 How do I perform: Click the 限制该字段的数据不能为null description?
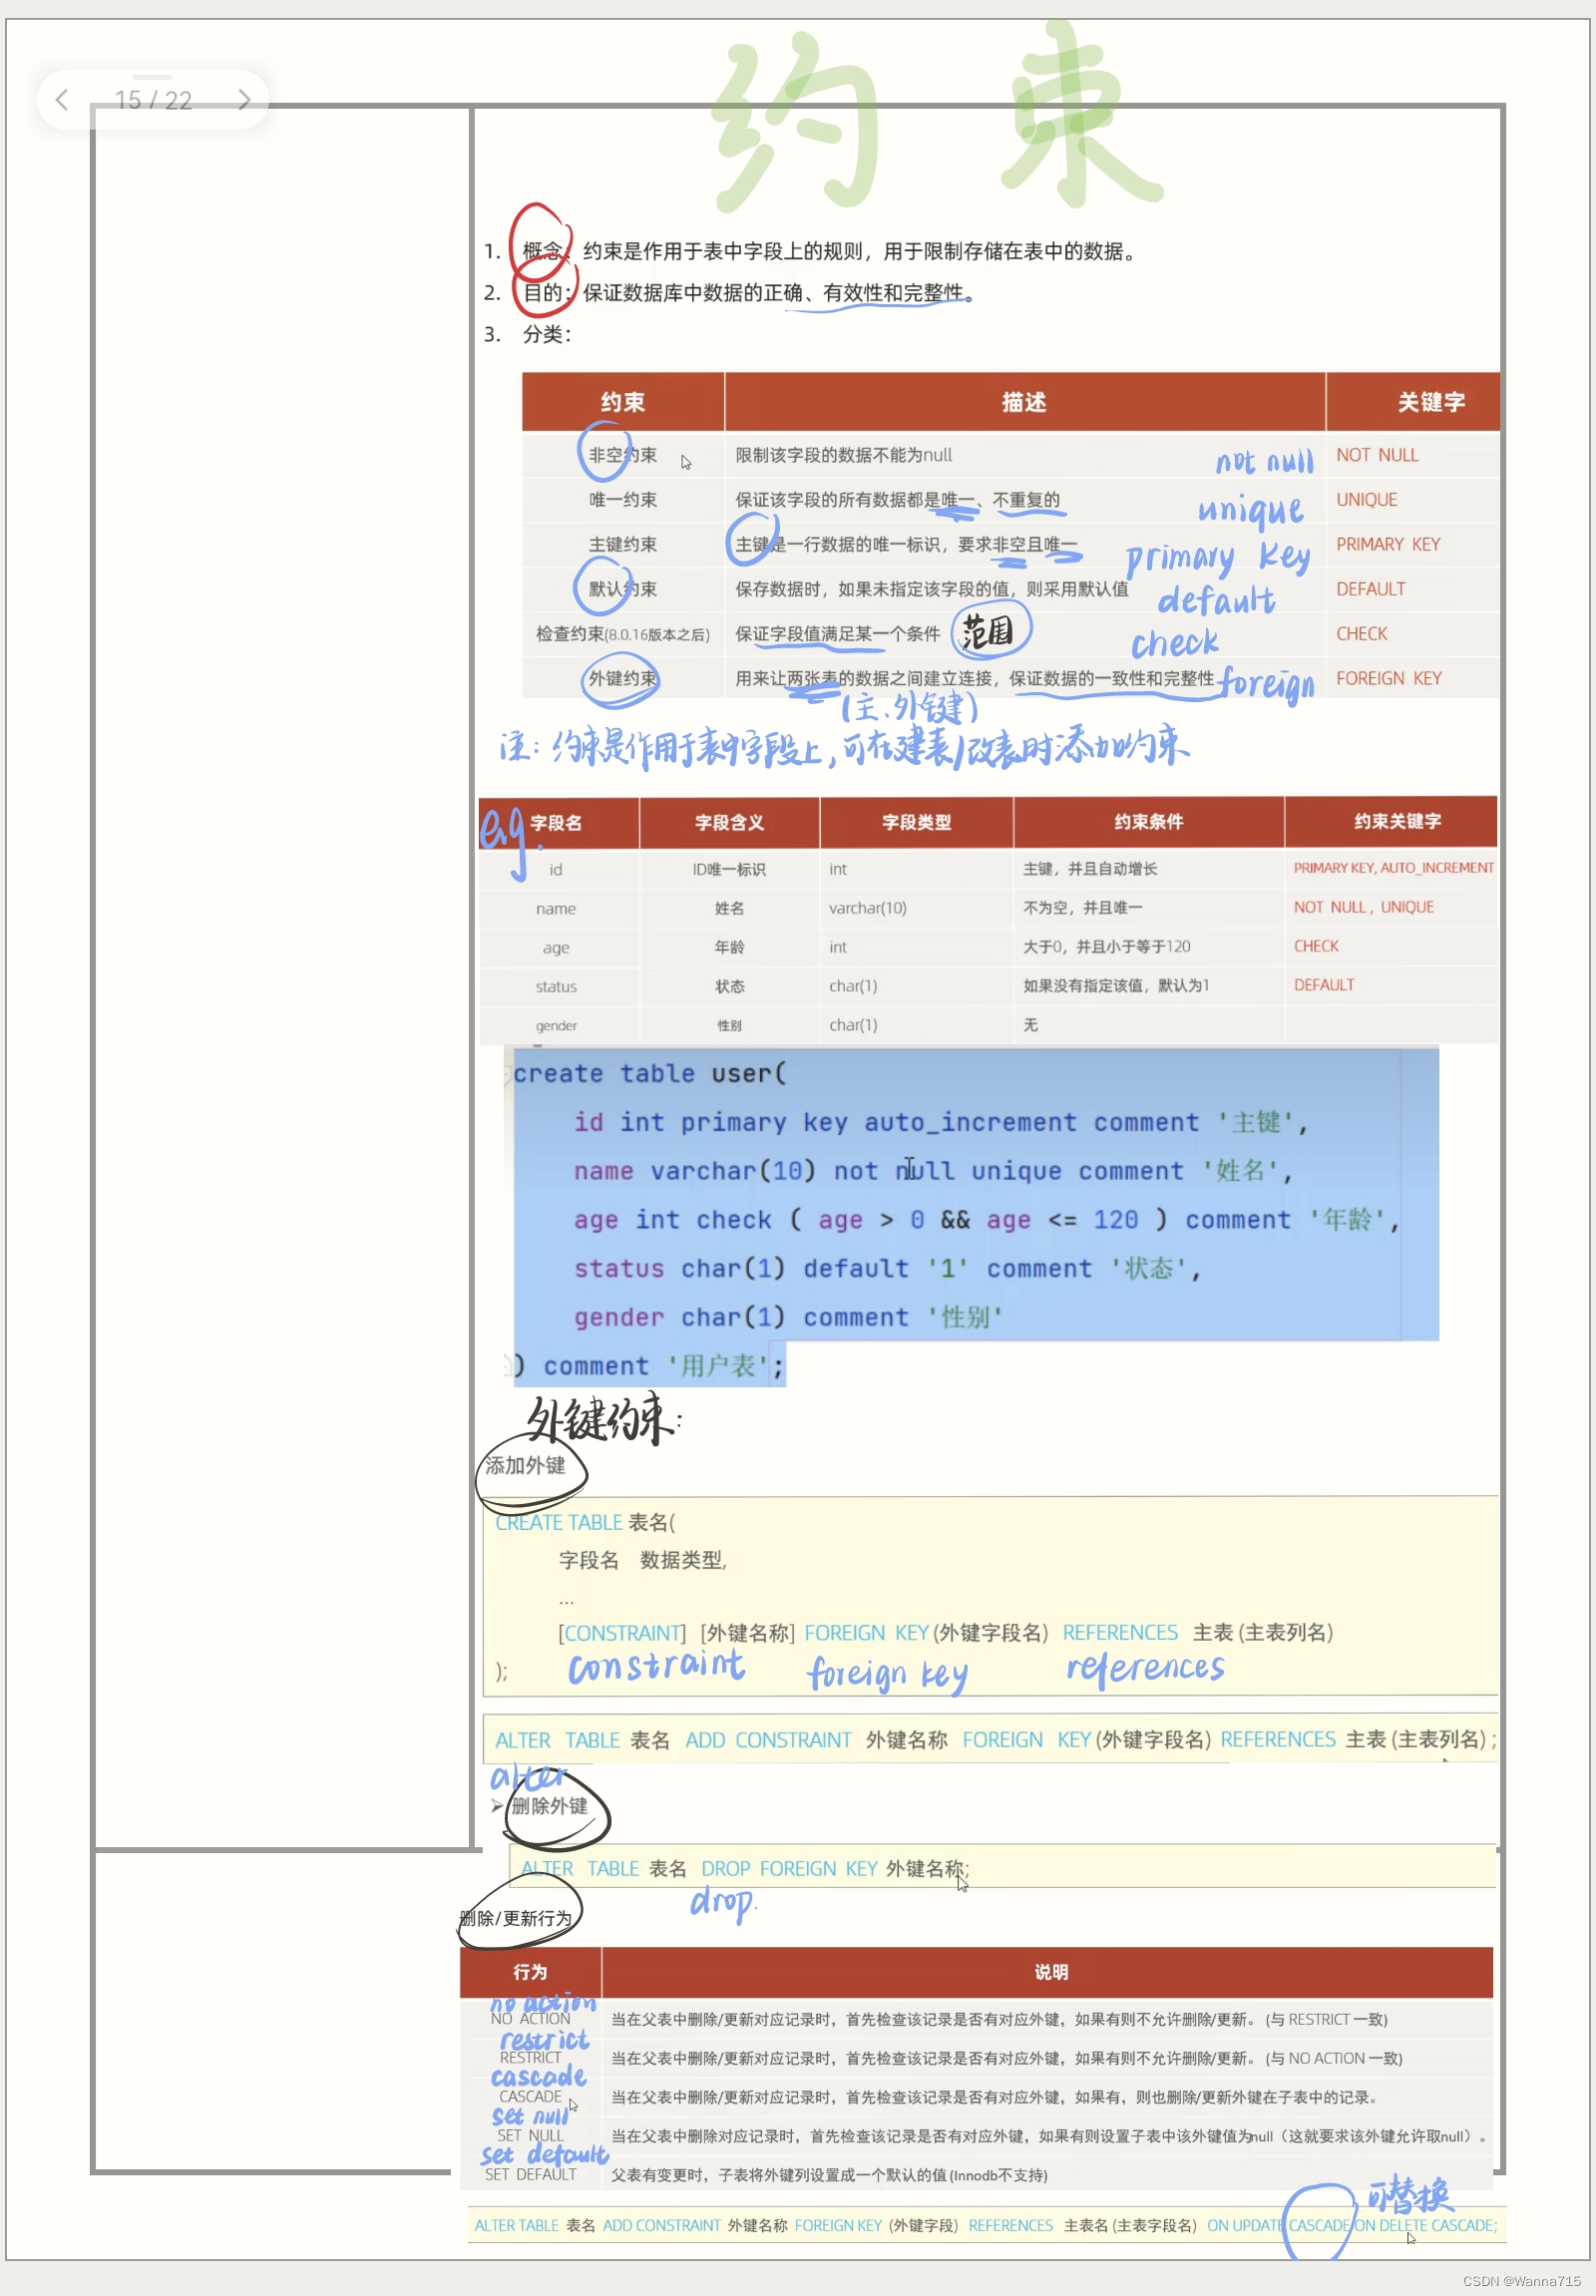pos(843,455)
